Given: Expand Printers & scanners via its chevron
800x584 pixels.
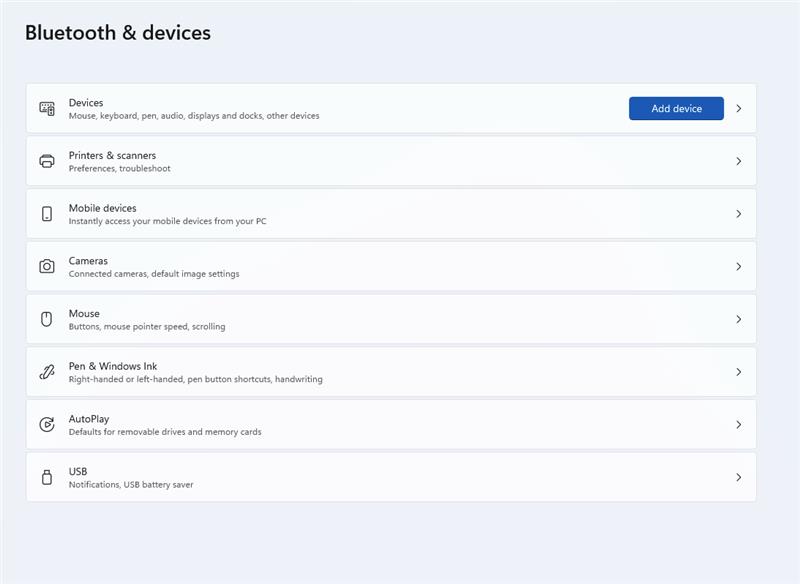Looking at the screenshot, I should coord(739,161).
